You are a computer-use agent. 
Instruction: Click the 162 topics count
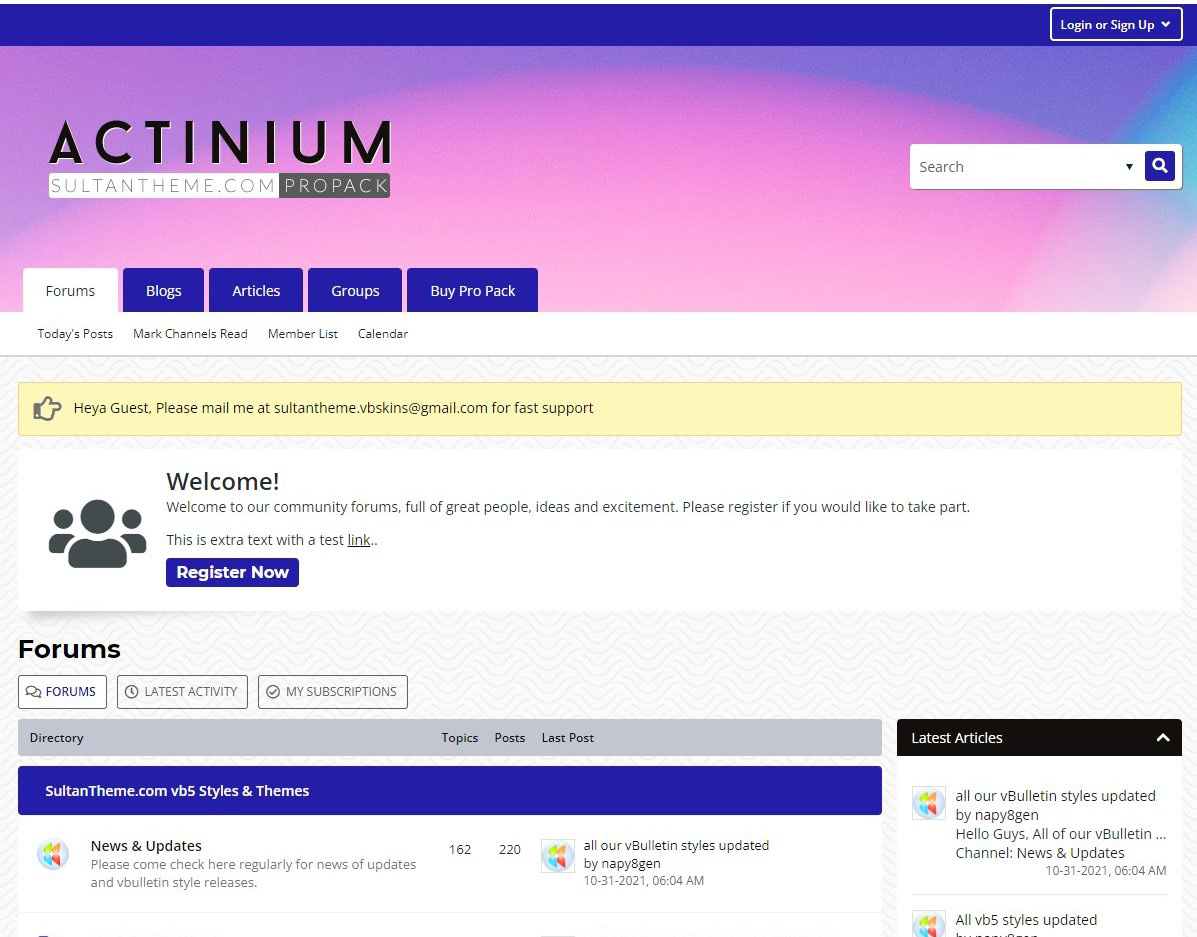click(460, 849)
